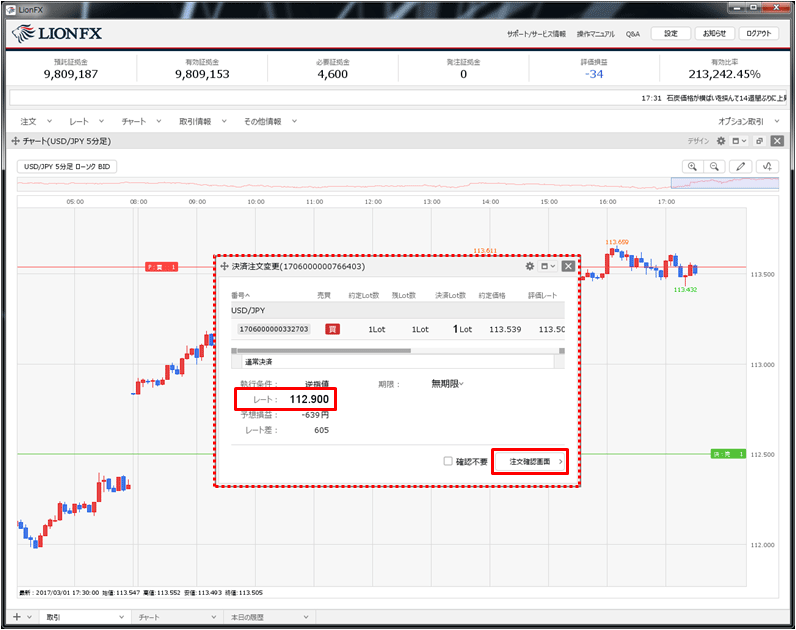The height and width of the screenshot is (630, 796).
Task: Open the 注文 menu
Action: [x=36, y=121]
